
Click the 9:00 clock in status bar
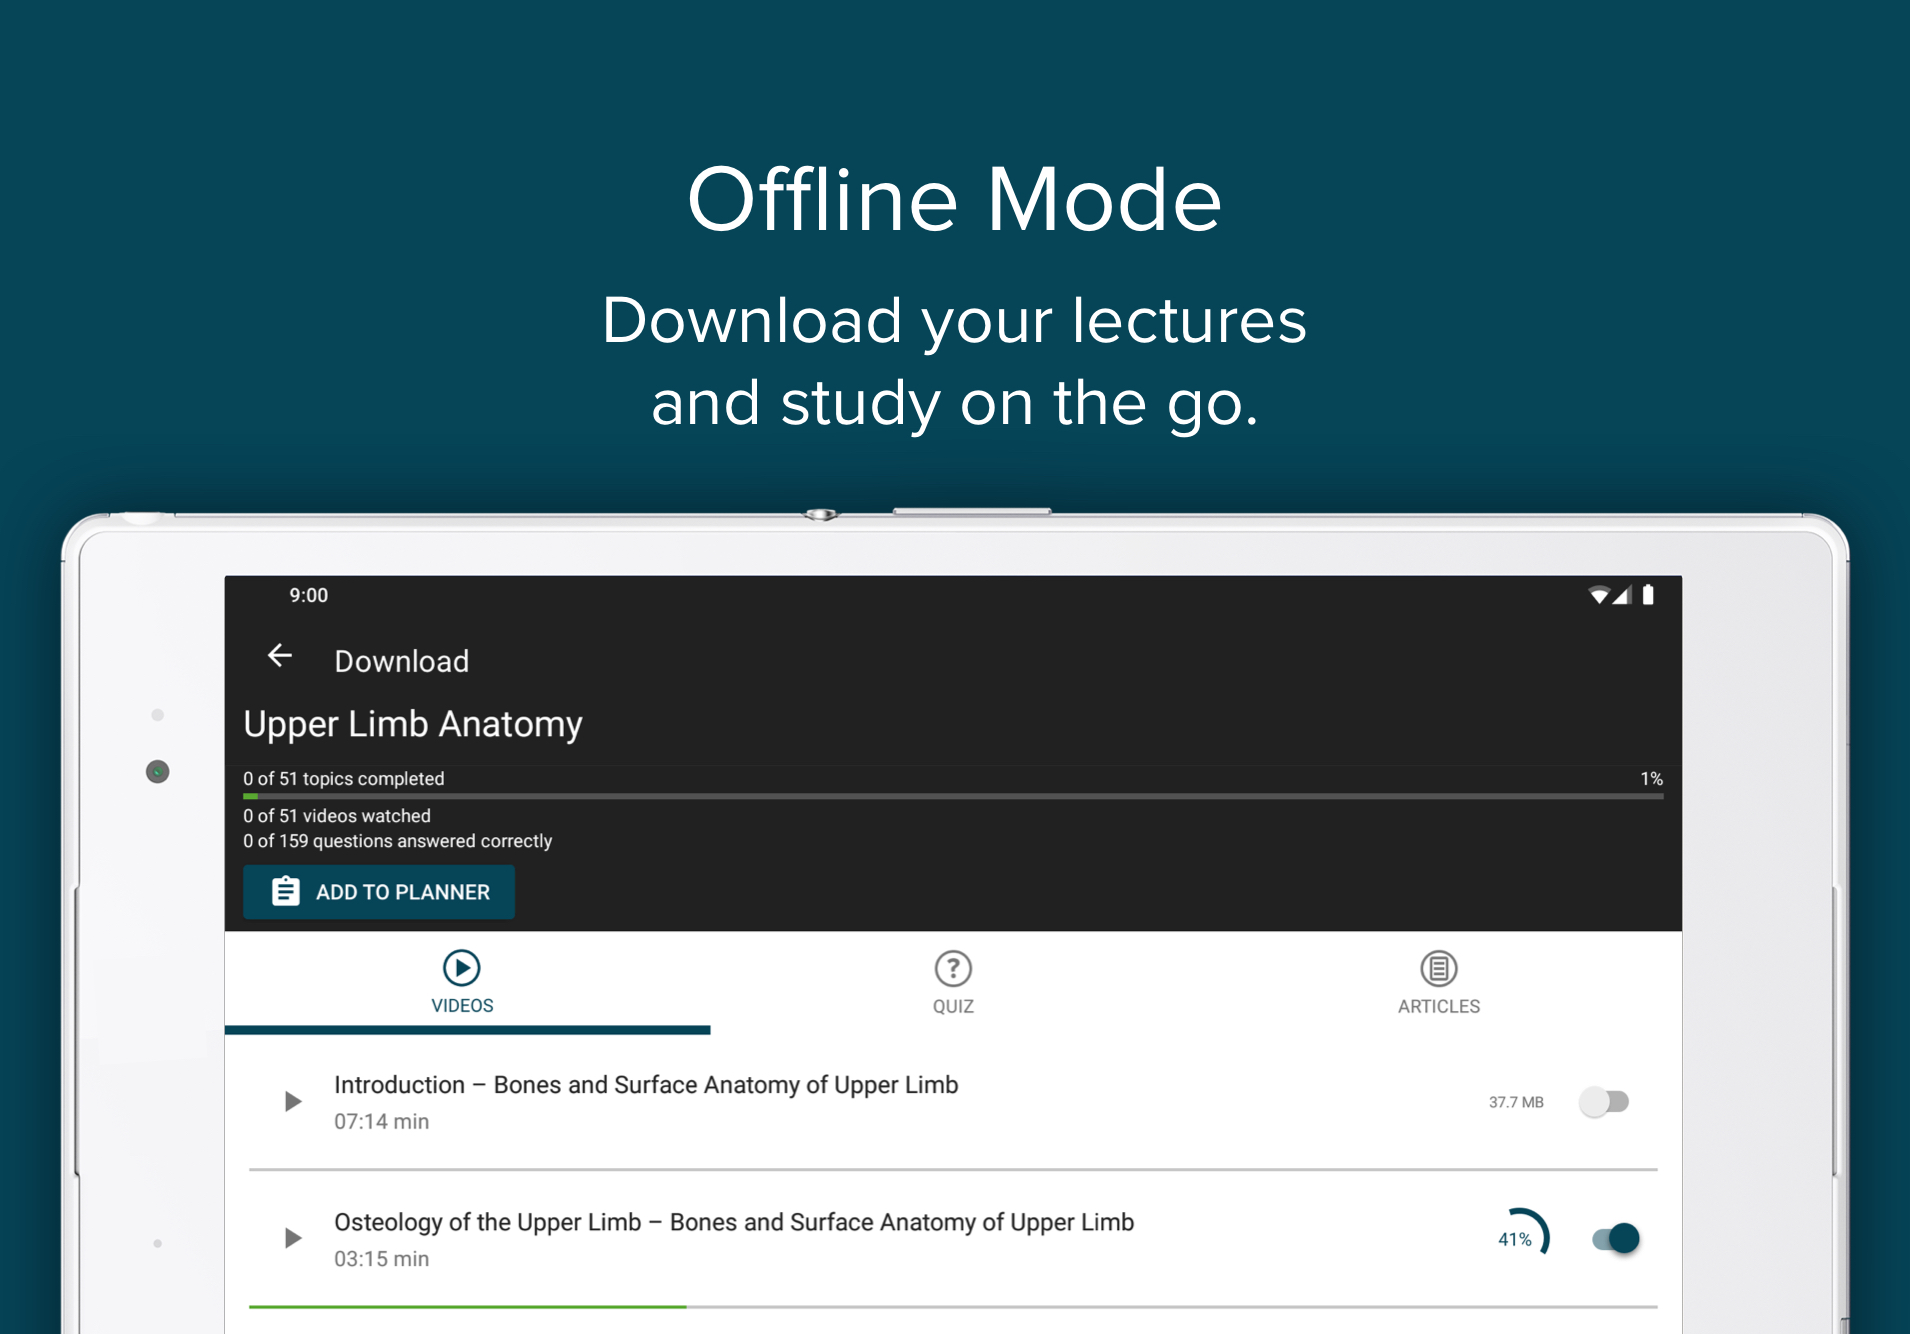click(x=308, y=595)
